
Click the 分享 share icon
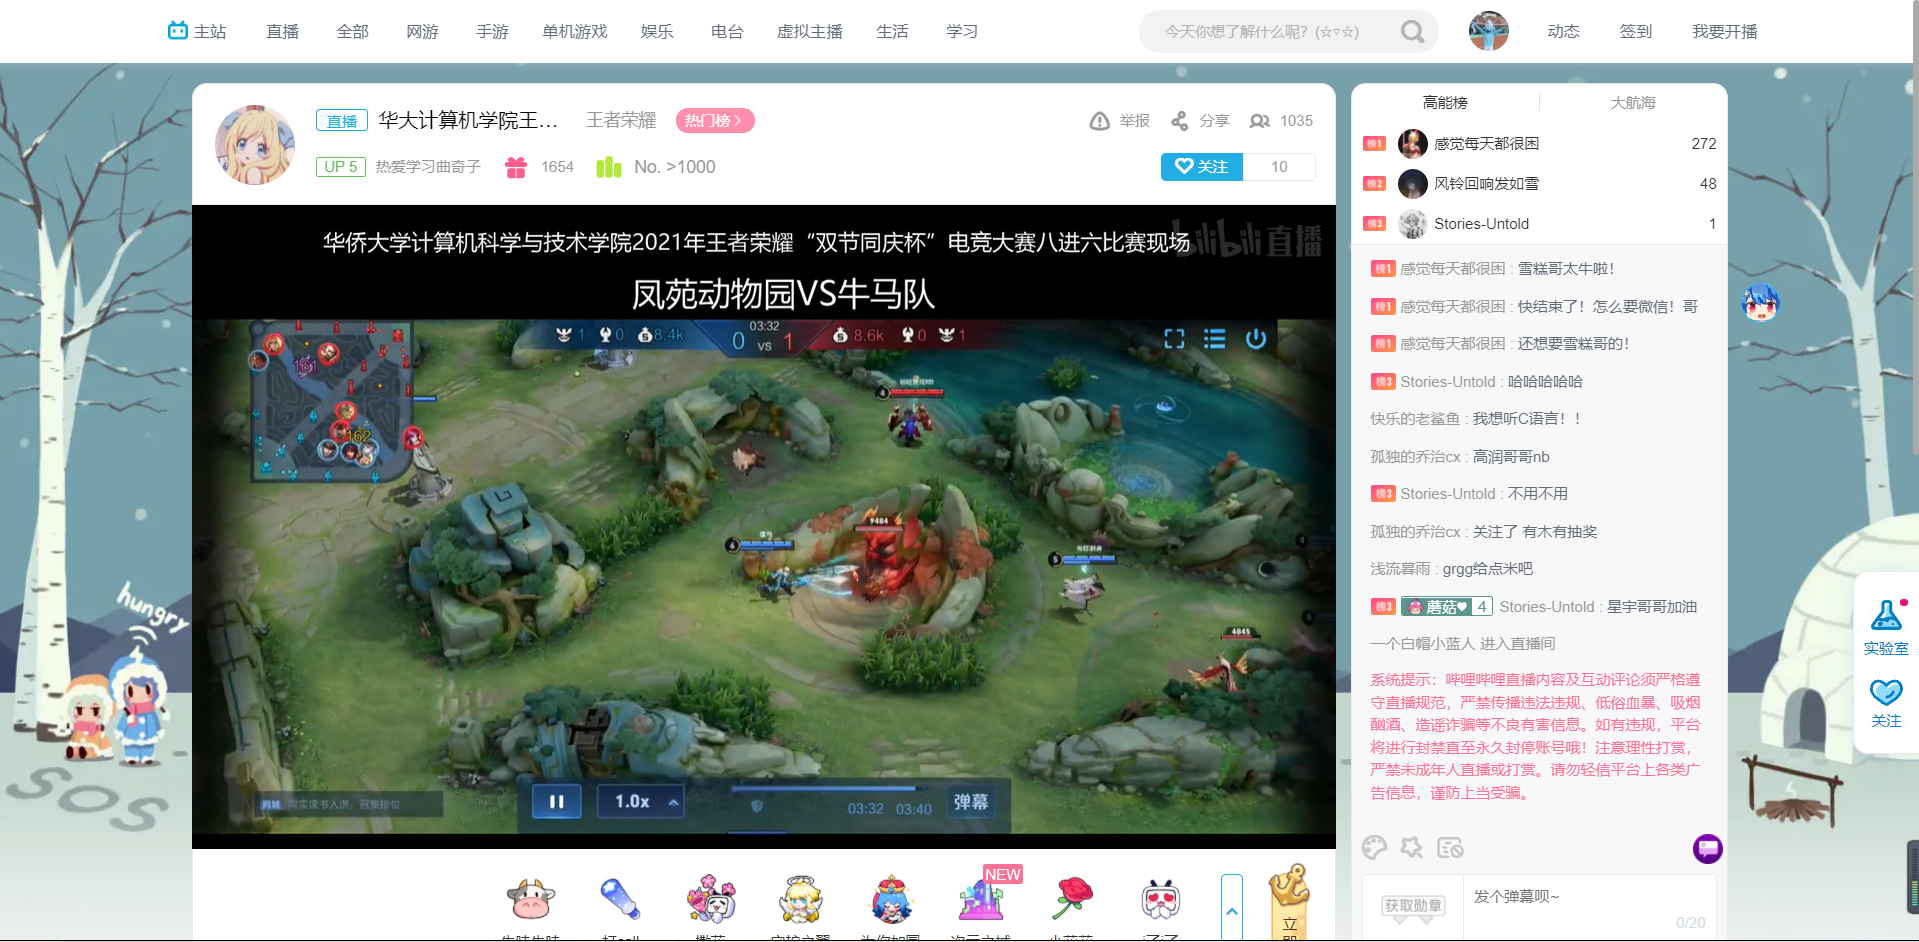[x=1180, y=121]
